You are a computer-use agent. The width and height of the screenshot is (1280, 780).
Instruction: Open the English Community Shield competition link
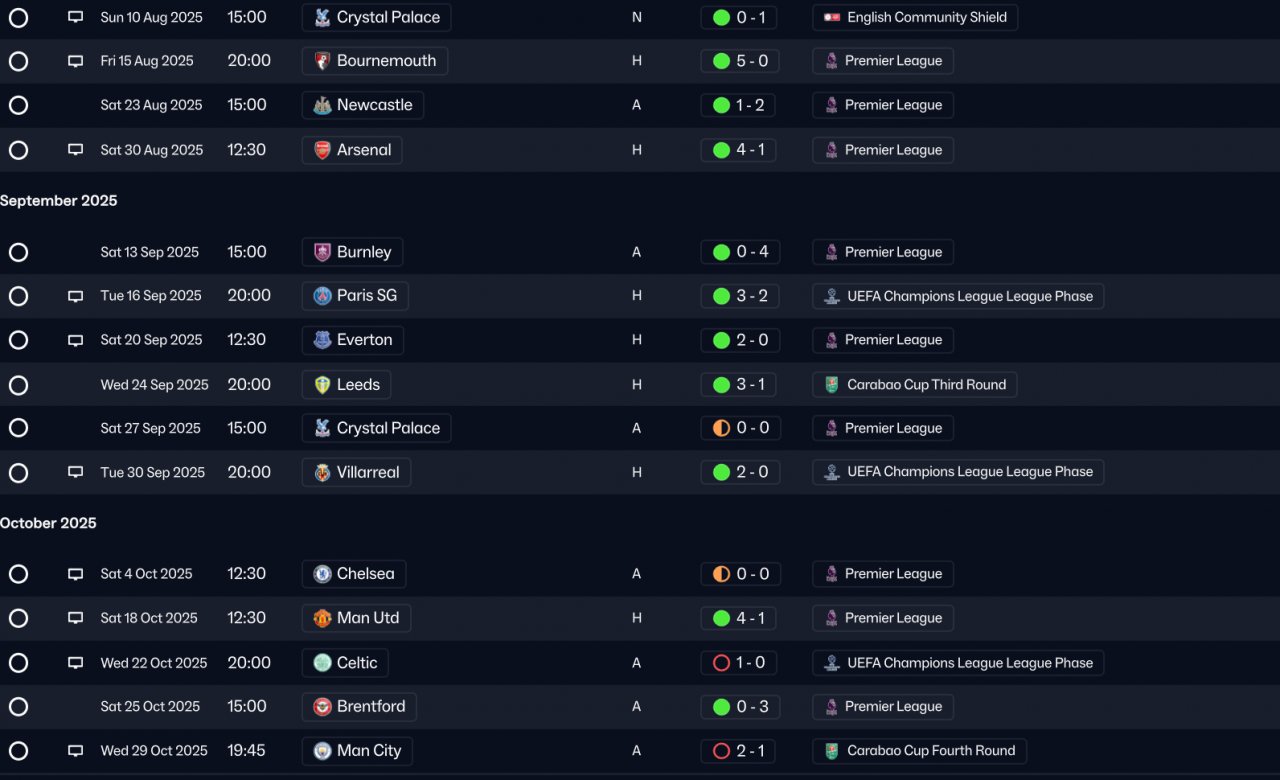click(915, 17)
